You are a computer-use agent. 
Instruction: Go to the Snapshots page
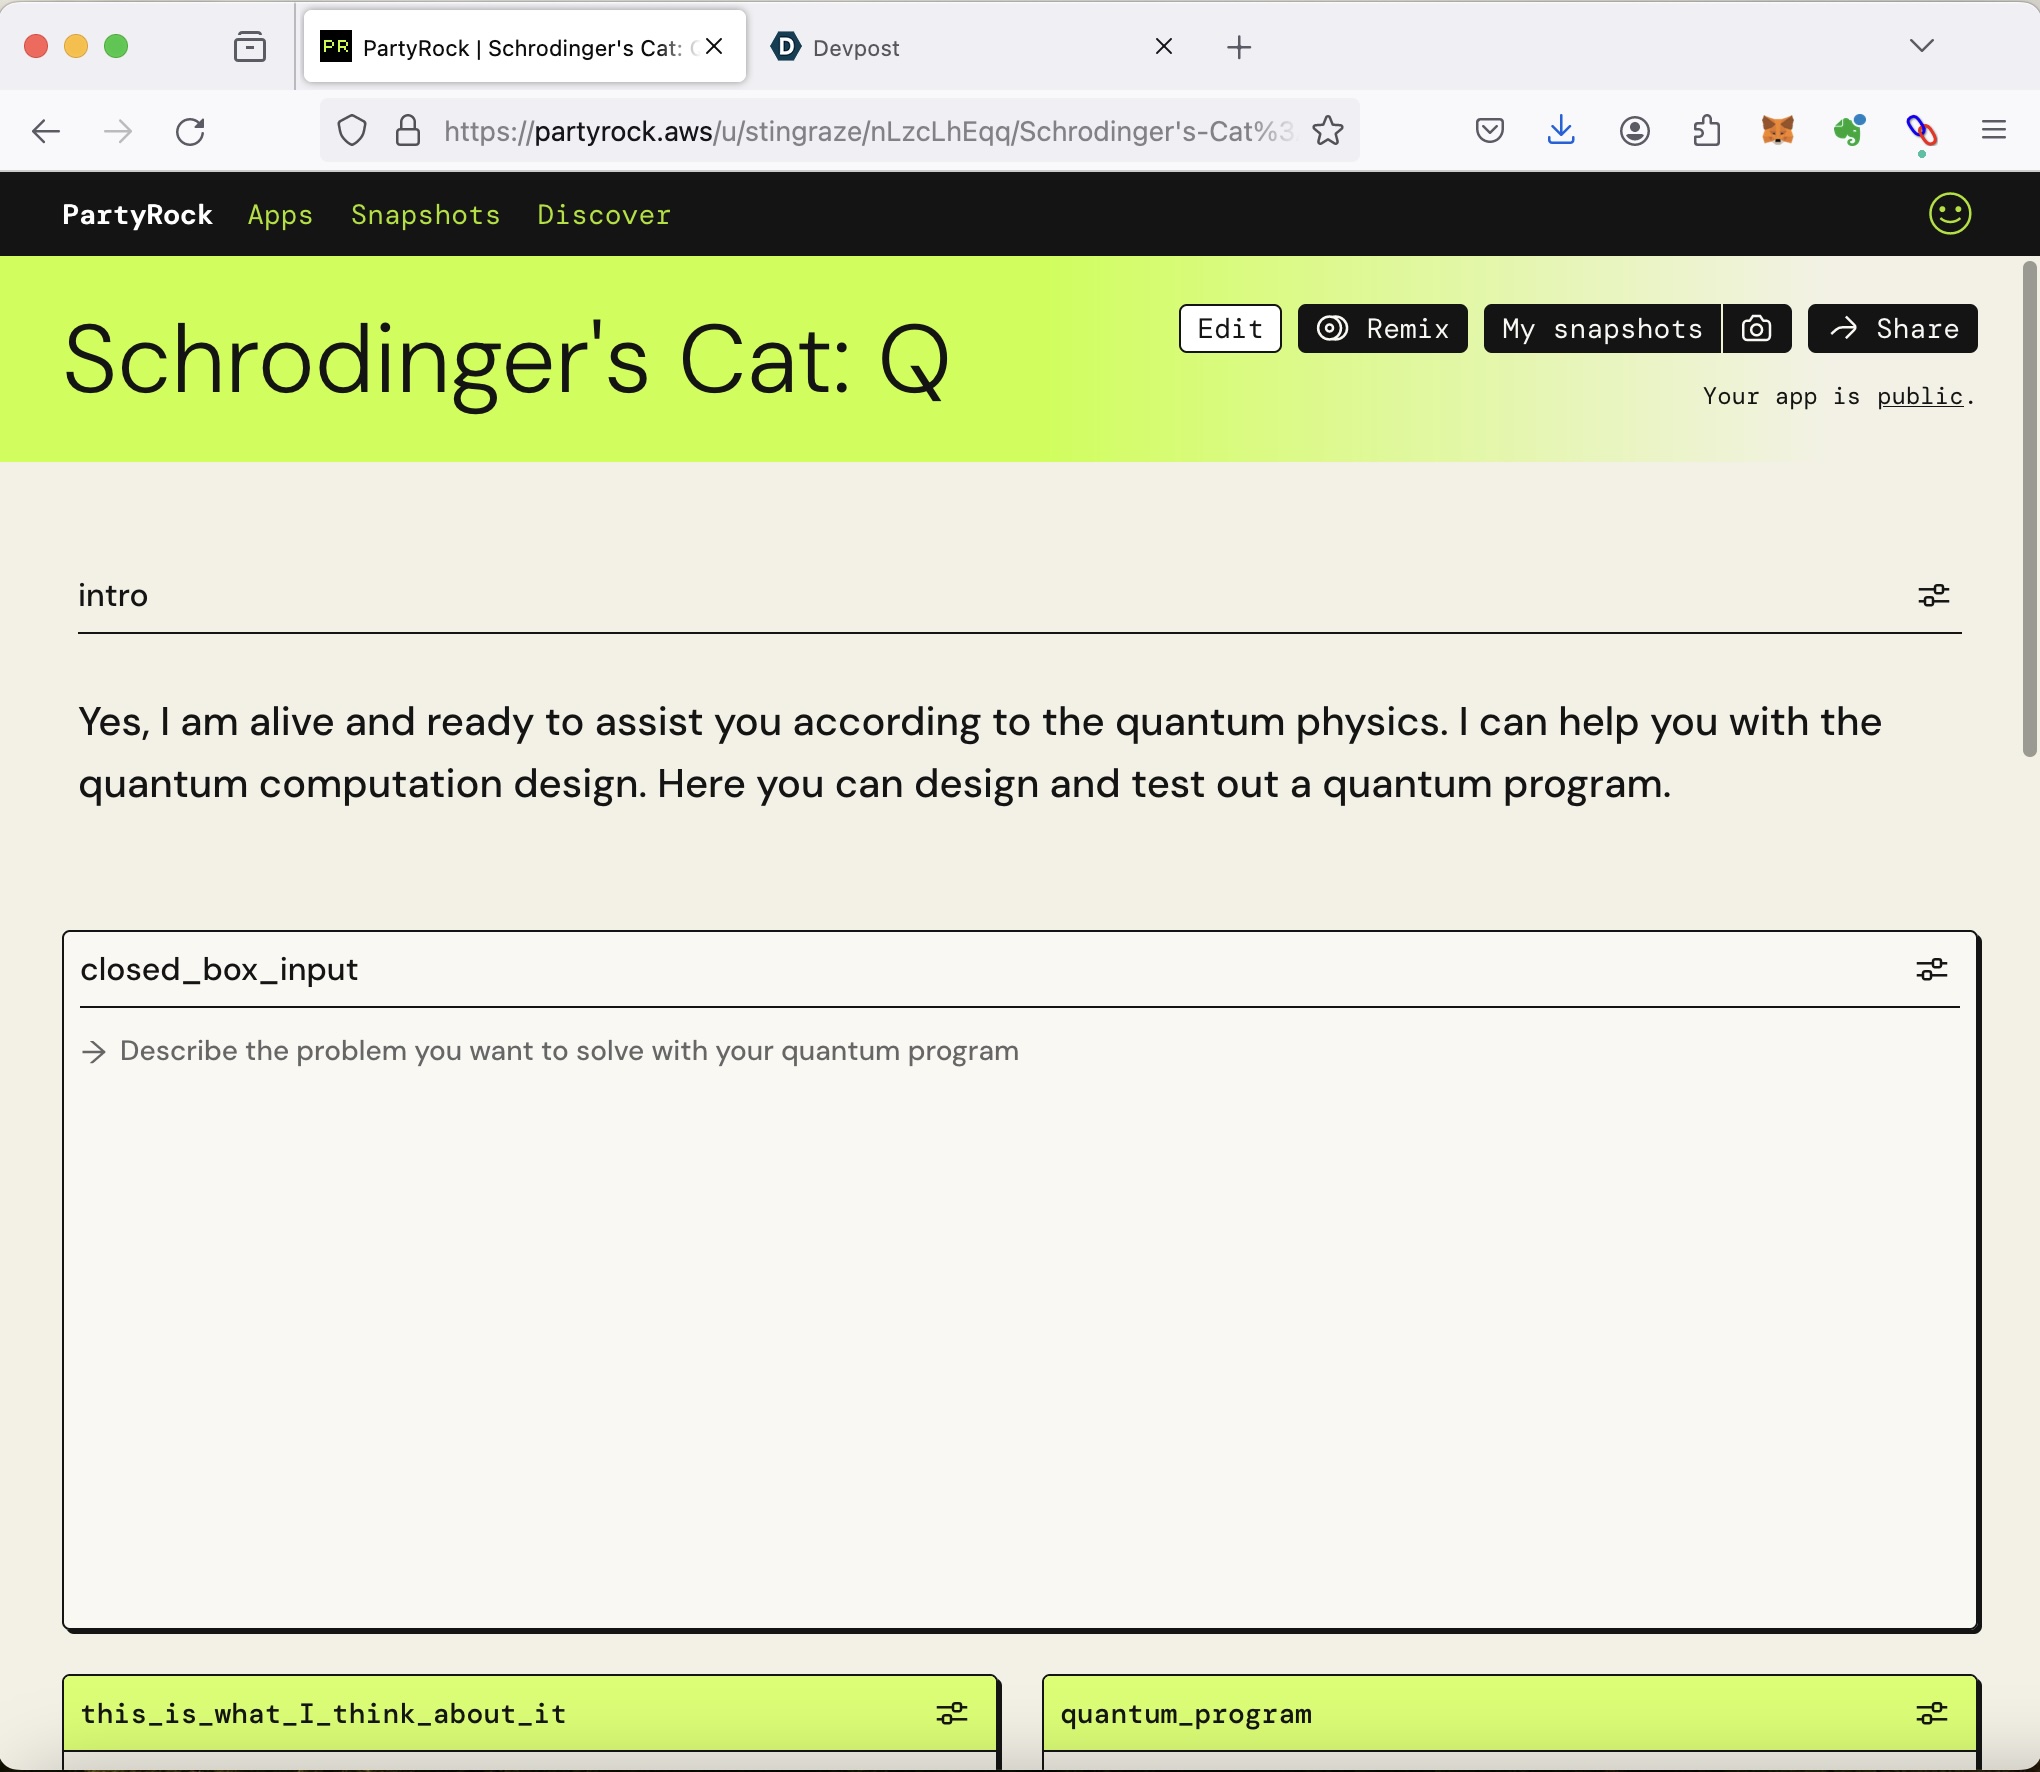click(x=425, y=215)
